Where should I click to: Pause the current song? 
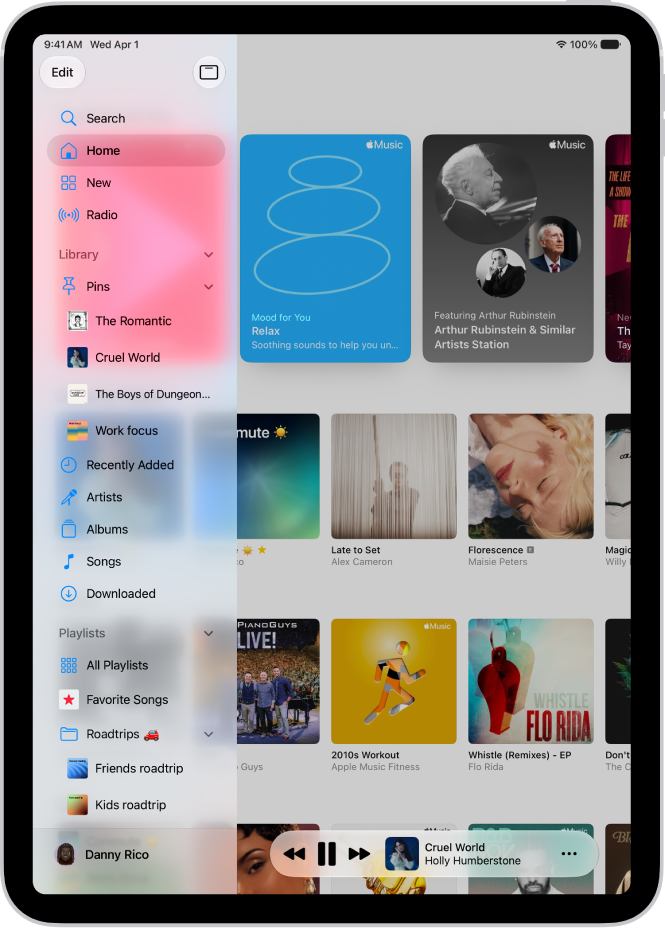tap(327, 854)
